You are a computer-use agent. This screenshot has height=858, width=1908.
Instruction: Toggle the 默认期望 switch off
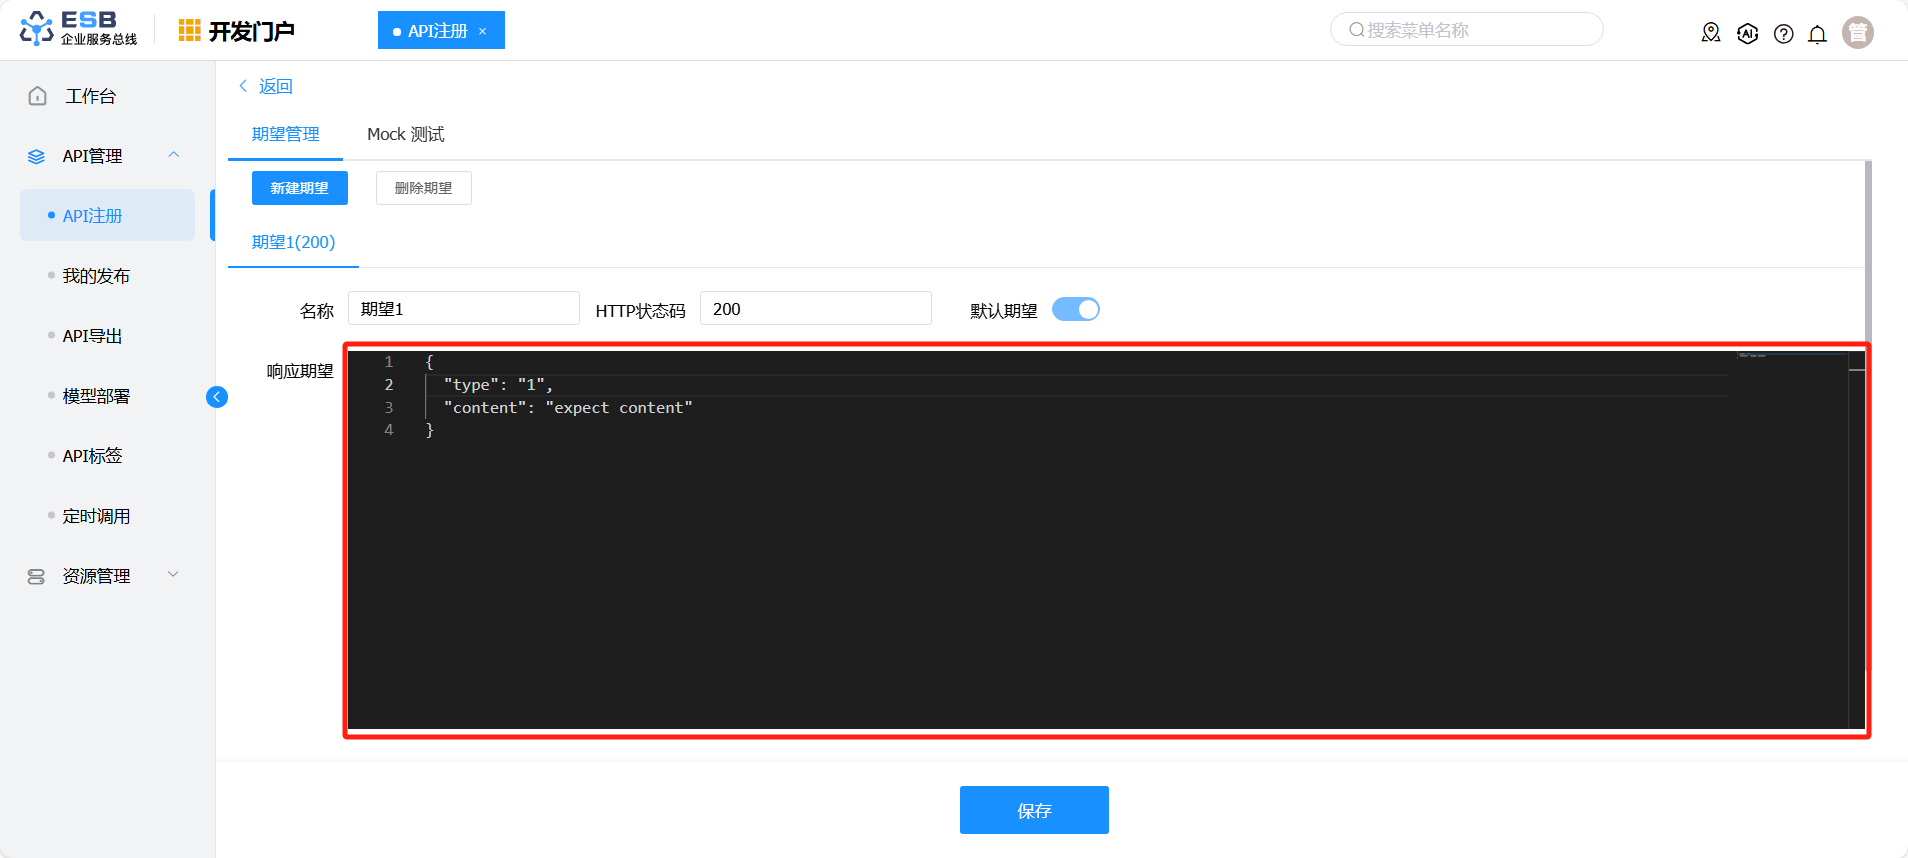pos(1075,310)
